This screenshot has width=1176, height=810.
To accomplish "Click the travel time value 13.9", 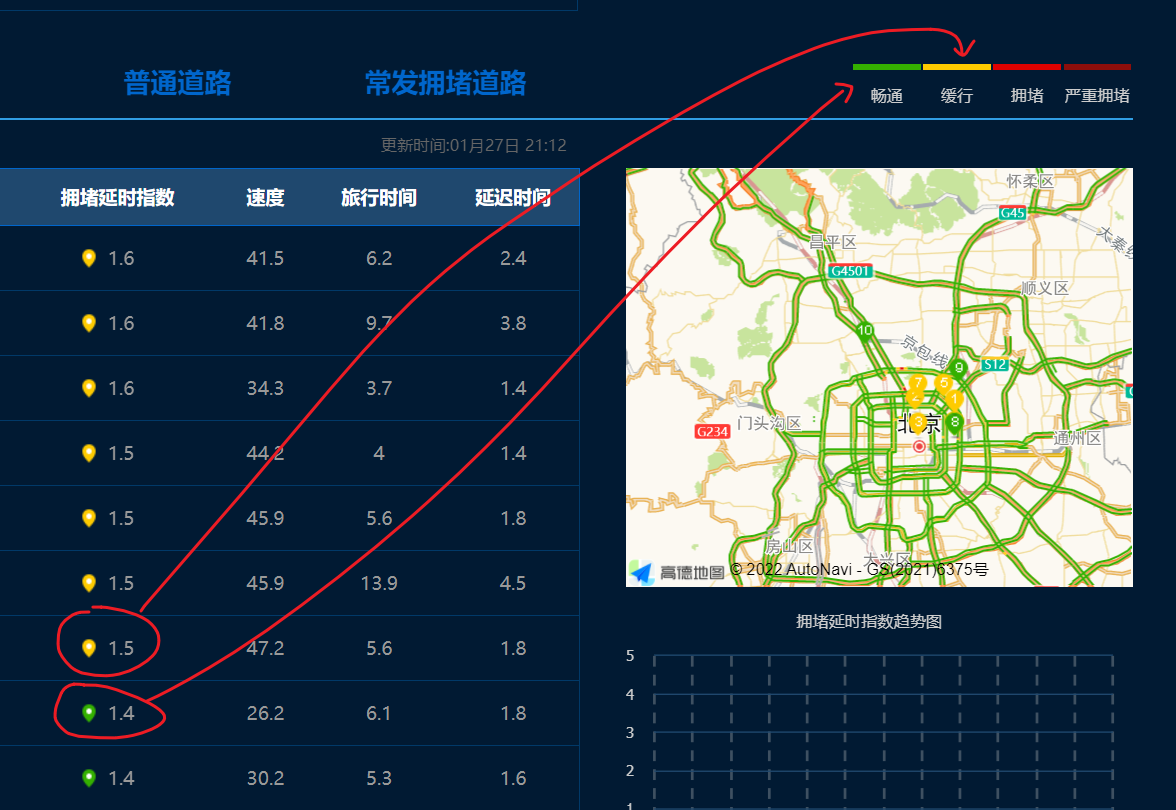I will 379,583.
